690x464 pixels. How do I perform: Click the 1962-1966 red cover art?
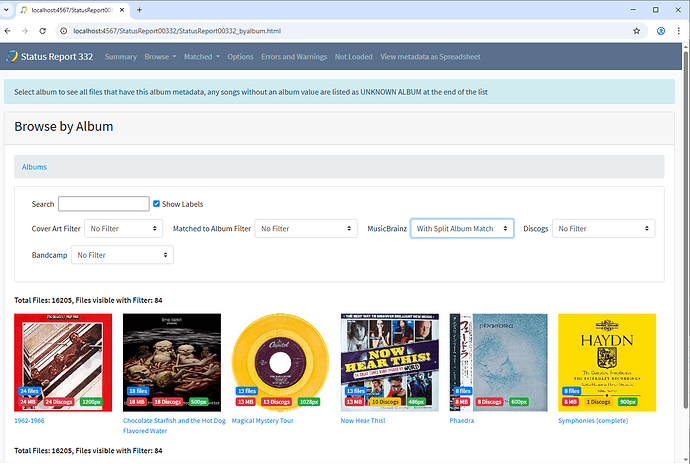coord(63,362)
